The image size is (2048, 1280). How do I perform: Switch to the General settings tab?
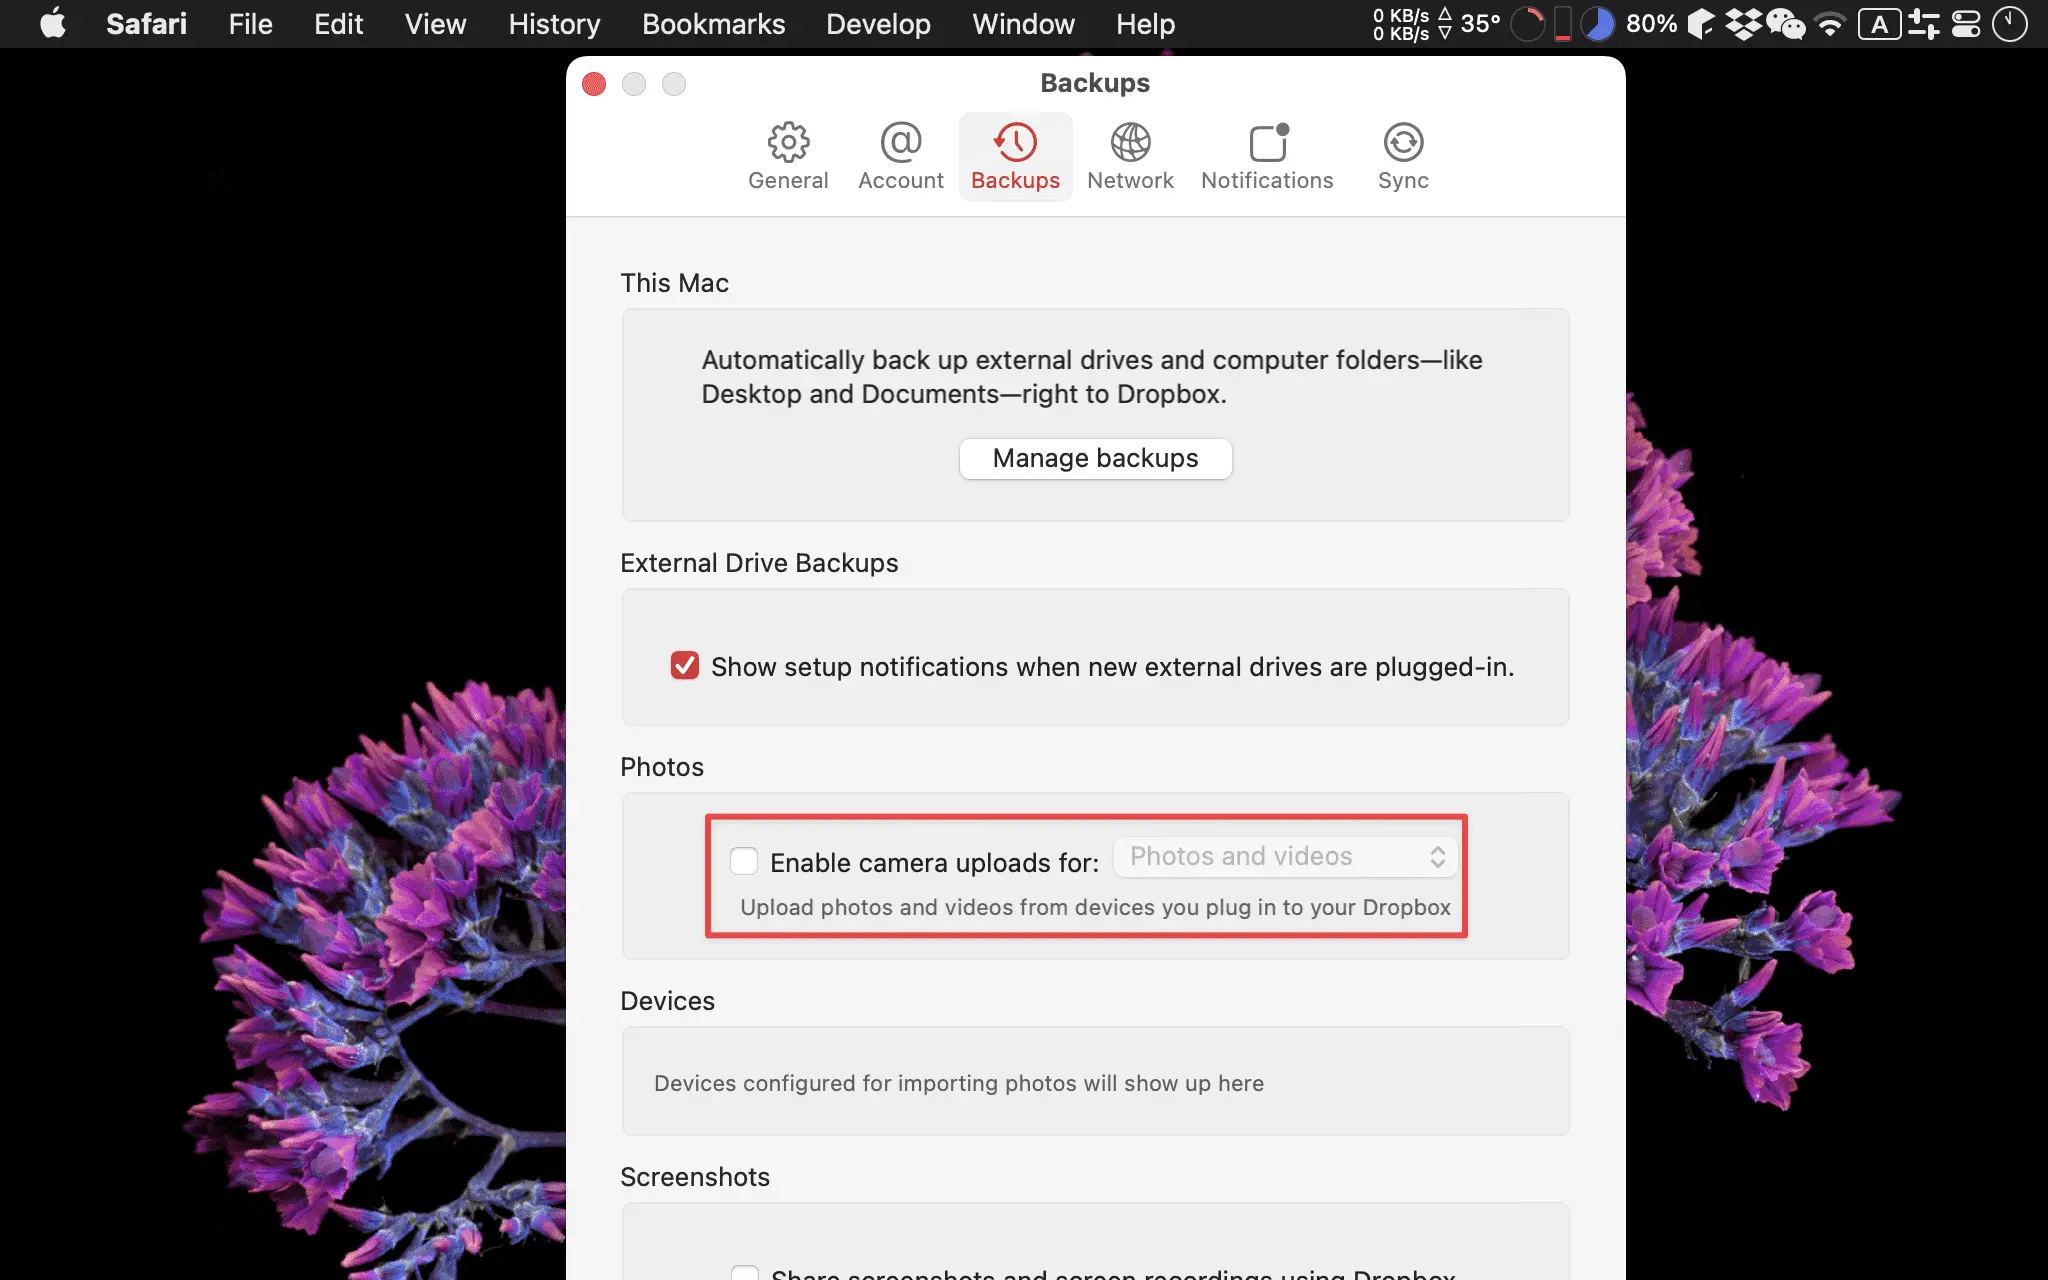click(x=789, y=156)
